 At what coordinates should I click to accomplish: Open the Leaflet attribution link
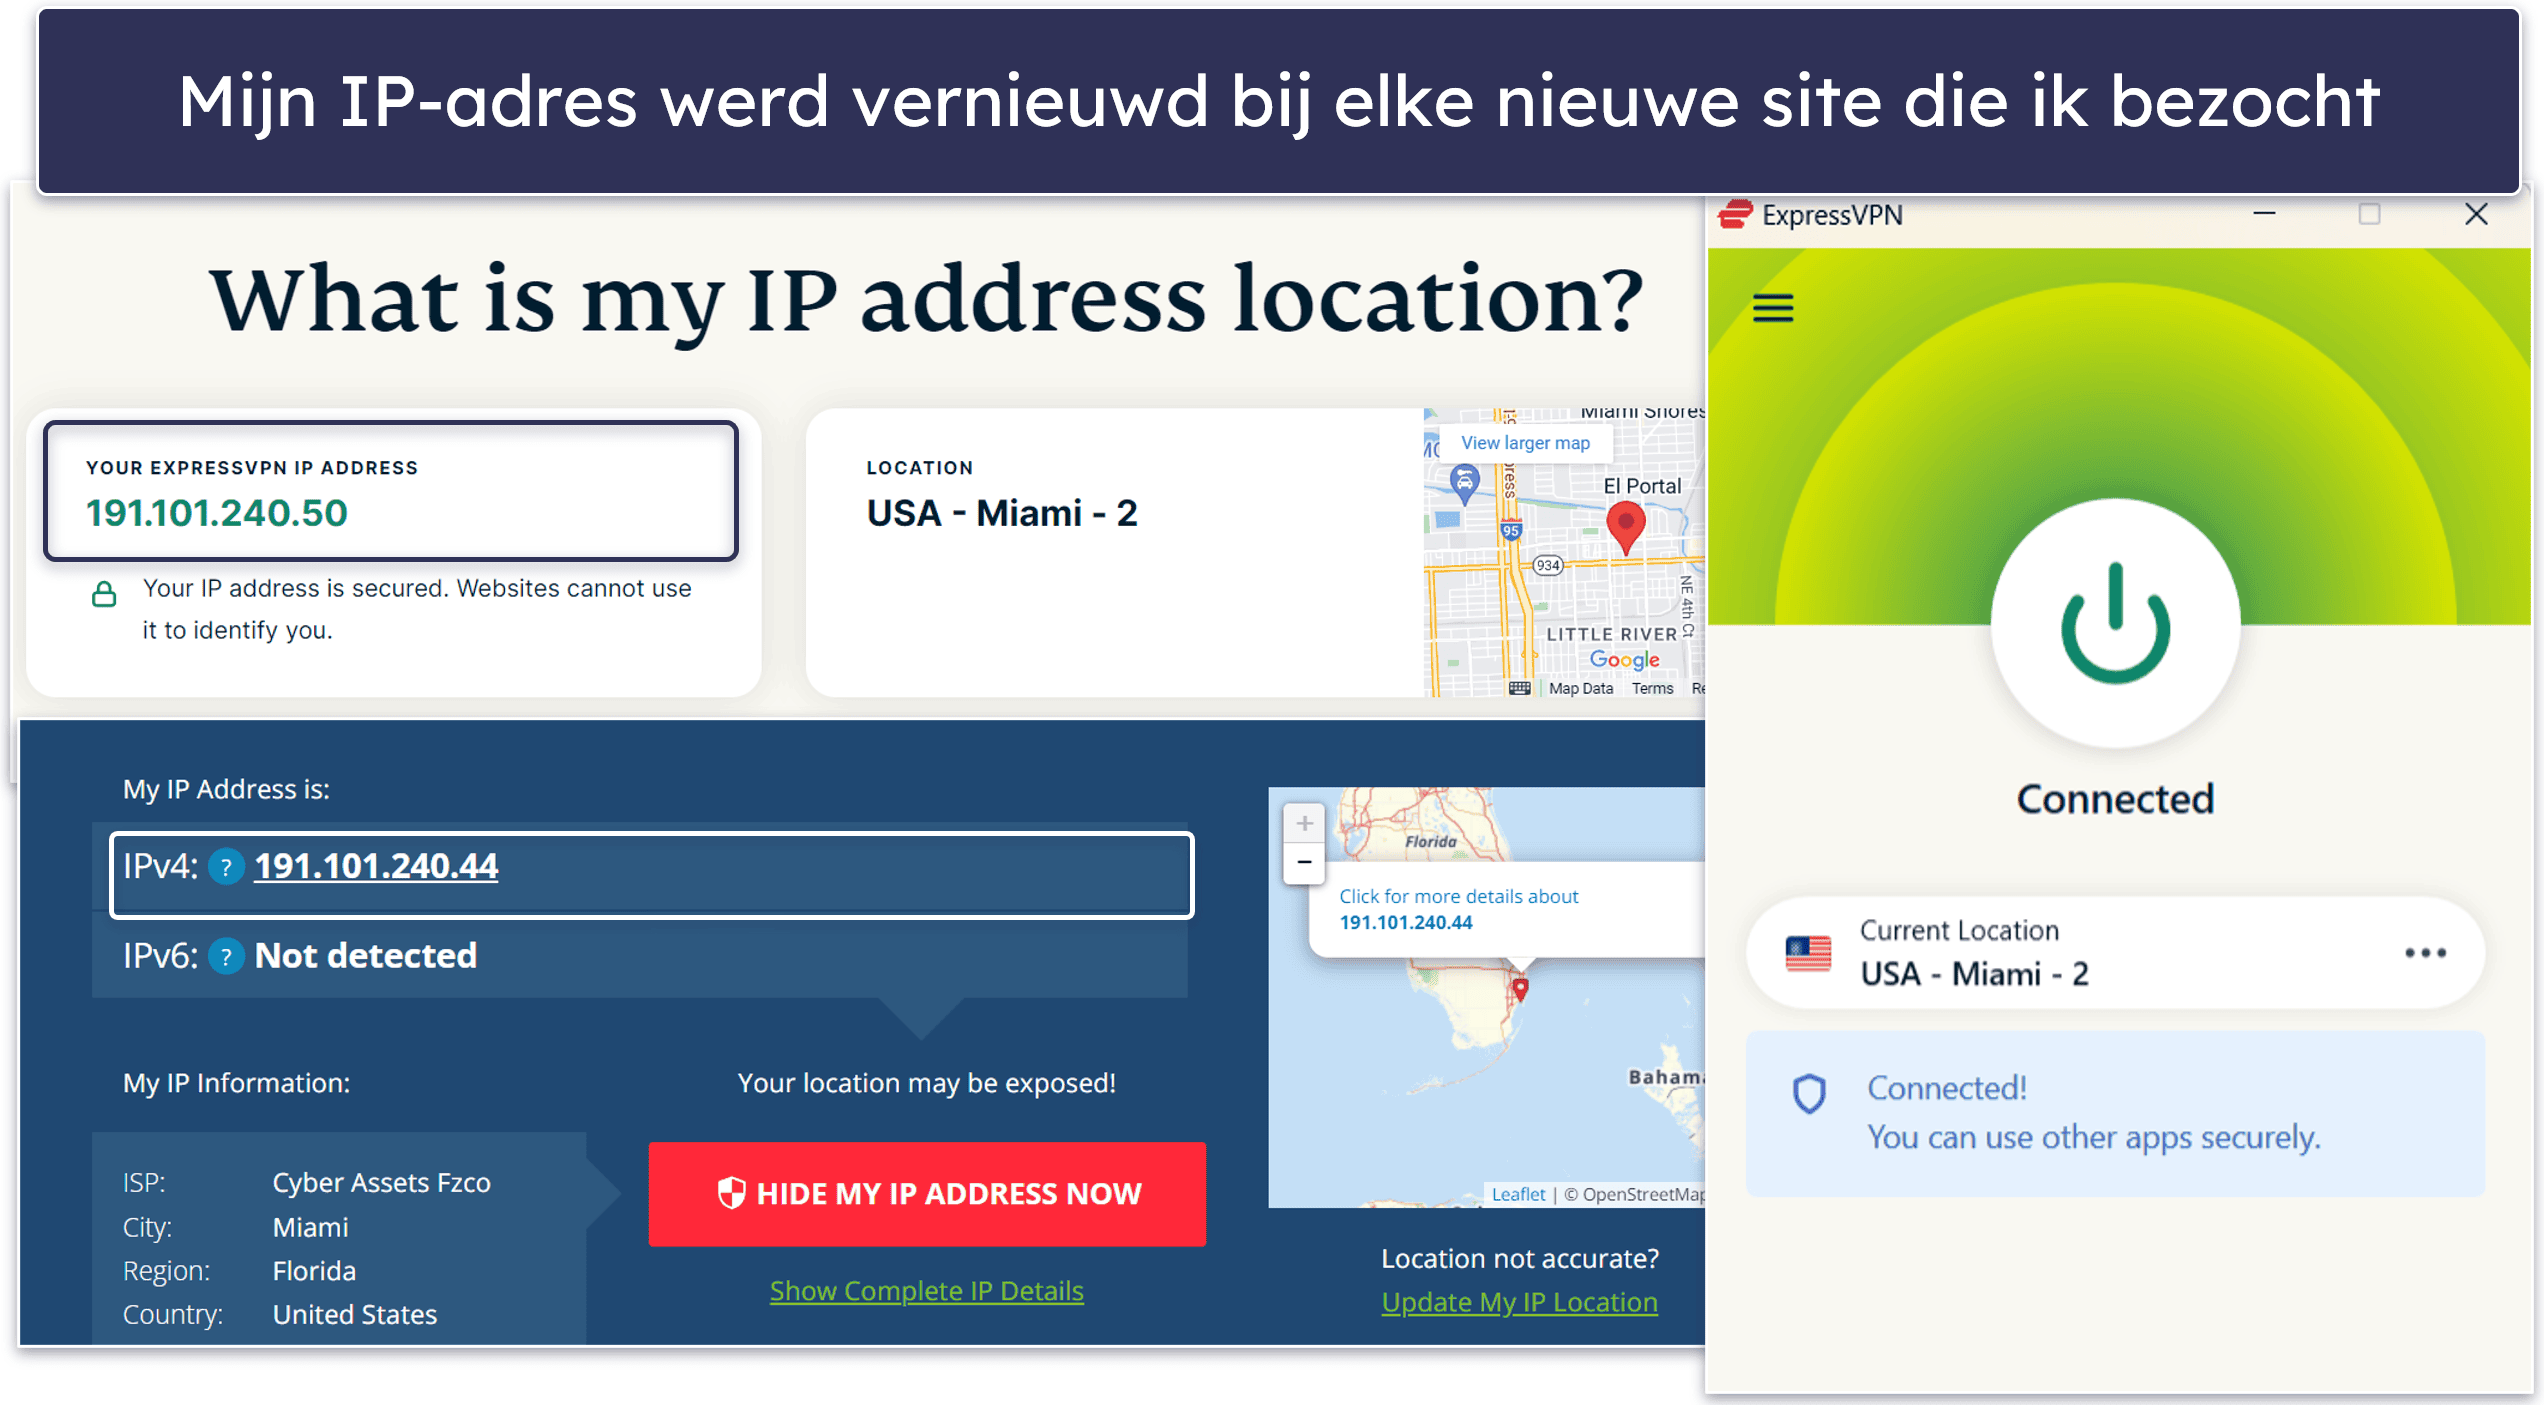(1518, 1194)
